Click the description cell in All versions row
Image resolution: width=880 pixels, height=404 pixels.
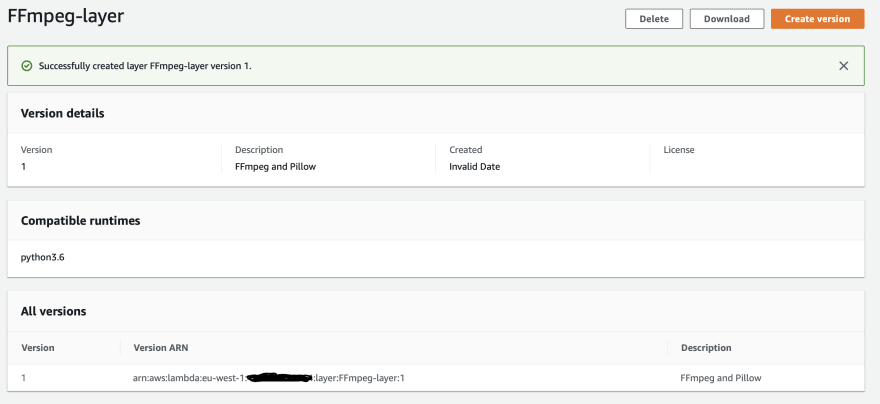(x=721, y=378)
